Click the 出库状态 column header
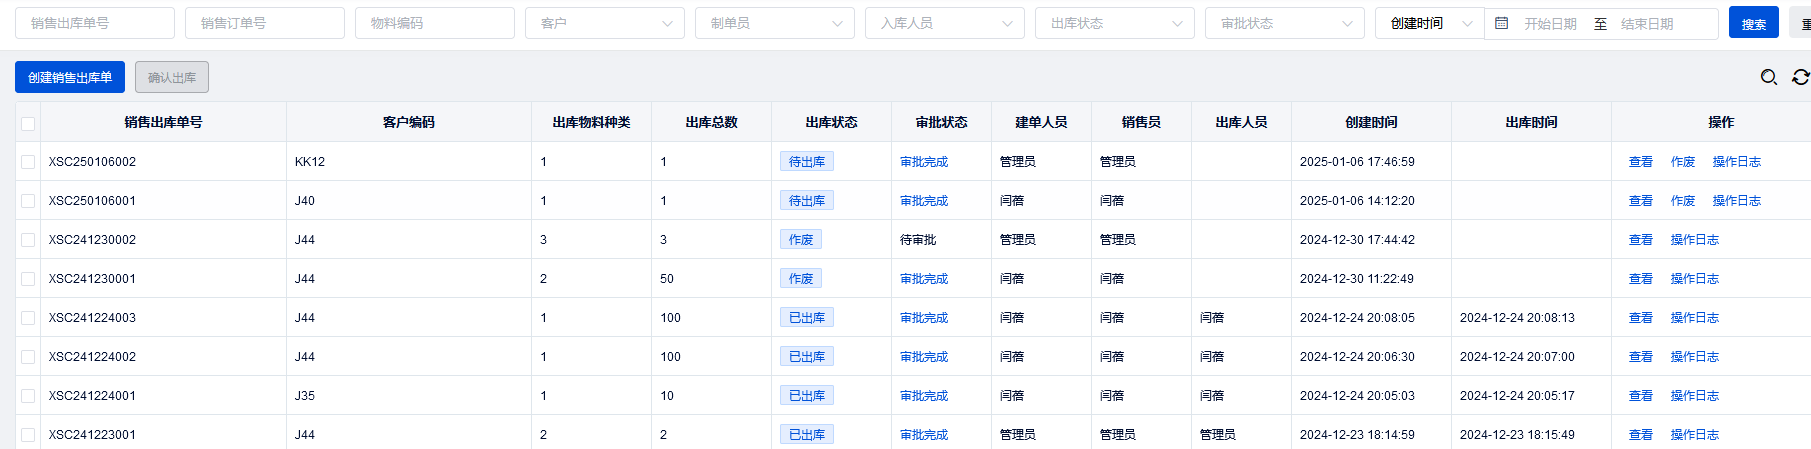Viewport: 1811px width, 449px height. coord(831,122)
